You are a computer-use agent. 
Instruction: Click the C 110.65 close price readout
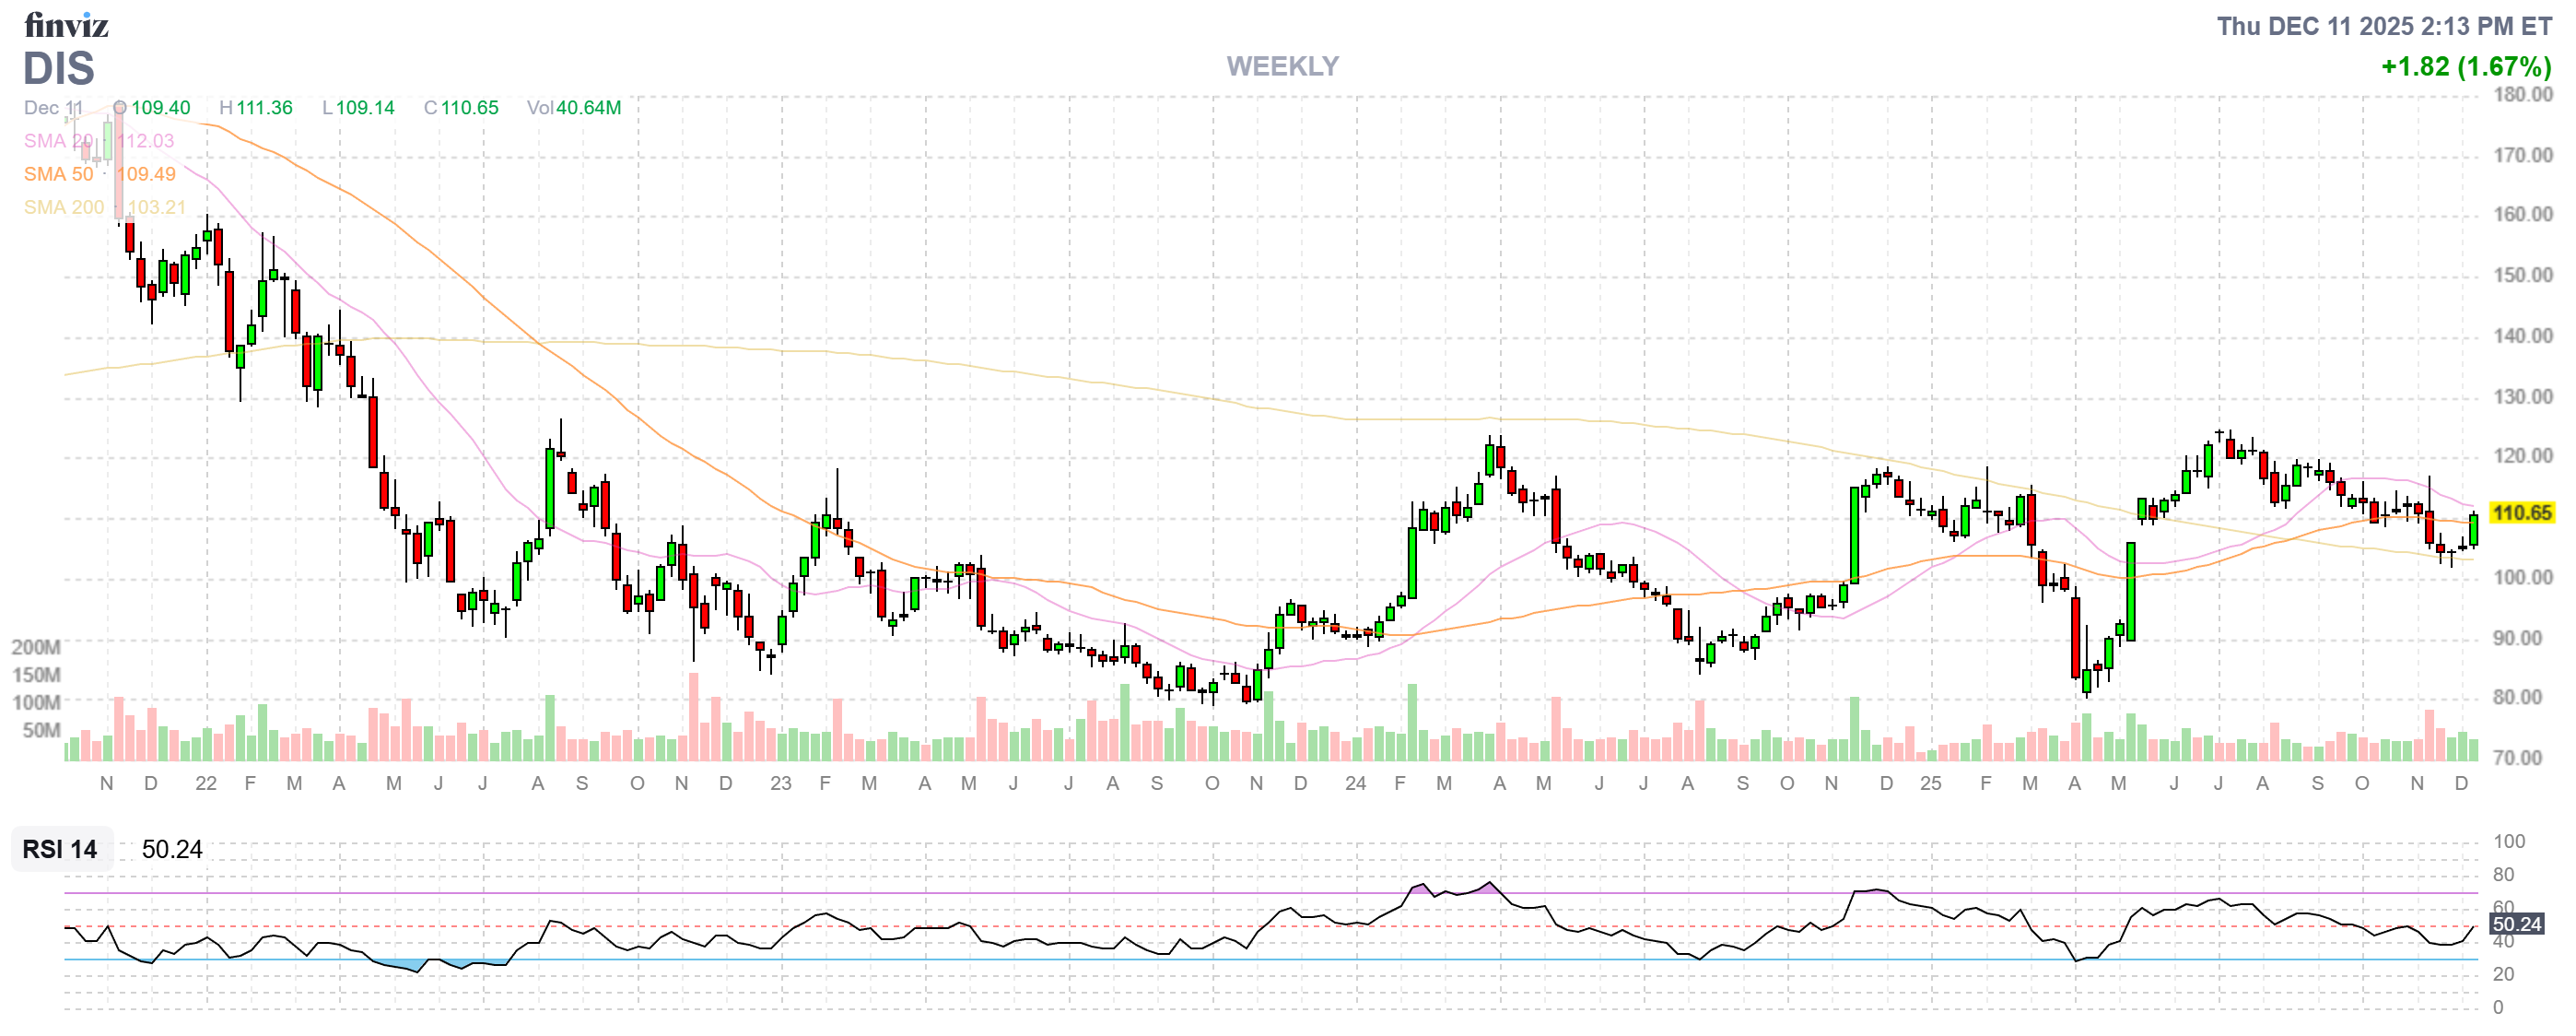click(461, 108)
